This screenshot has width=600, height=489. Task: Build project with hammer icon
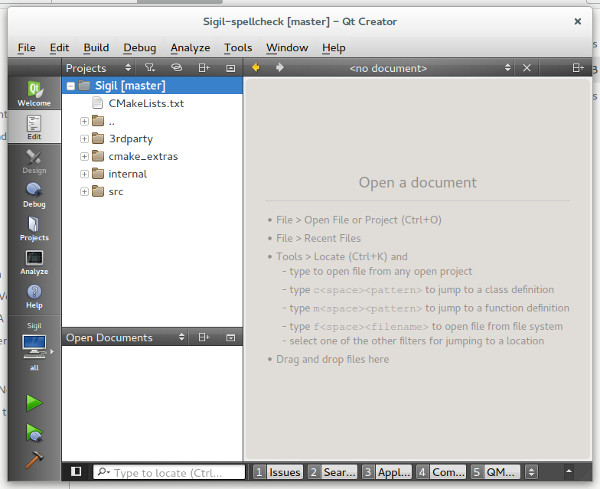coord(34,460)
